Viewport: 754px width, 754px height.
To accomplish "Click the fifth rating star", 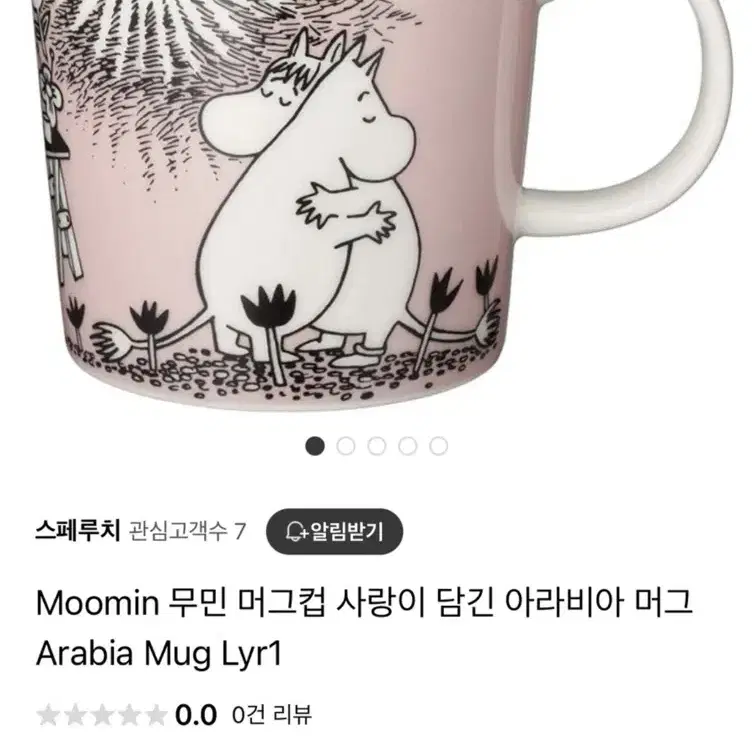I will click(156, 715).
